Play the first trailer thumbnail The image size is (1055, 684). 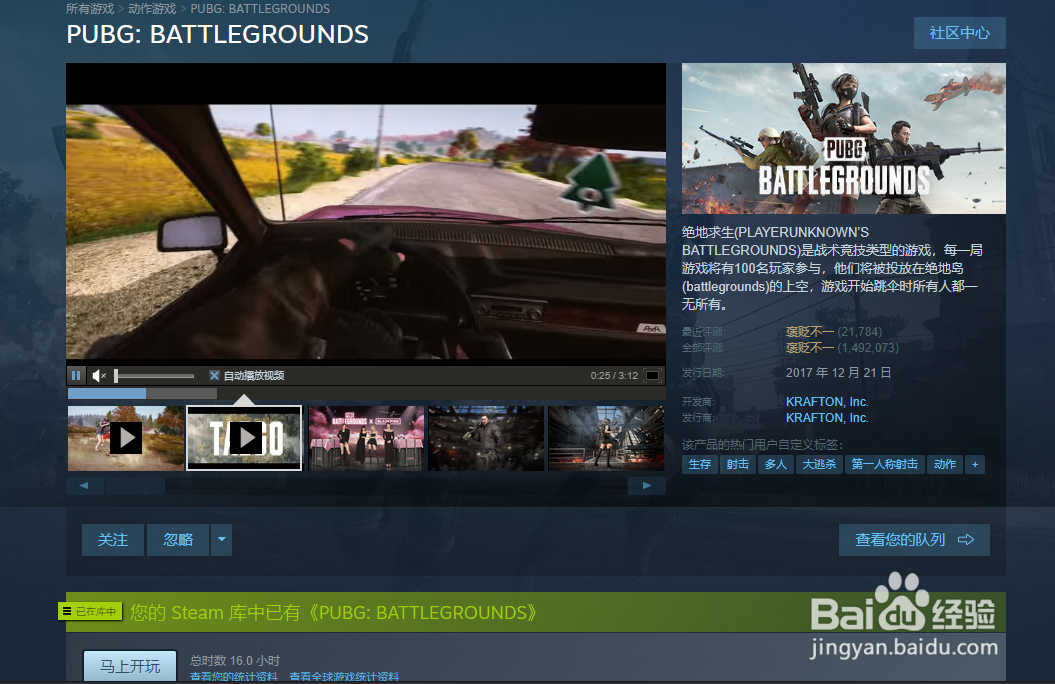click(x=126, y=438)
